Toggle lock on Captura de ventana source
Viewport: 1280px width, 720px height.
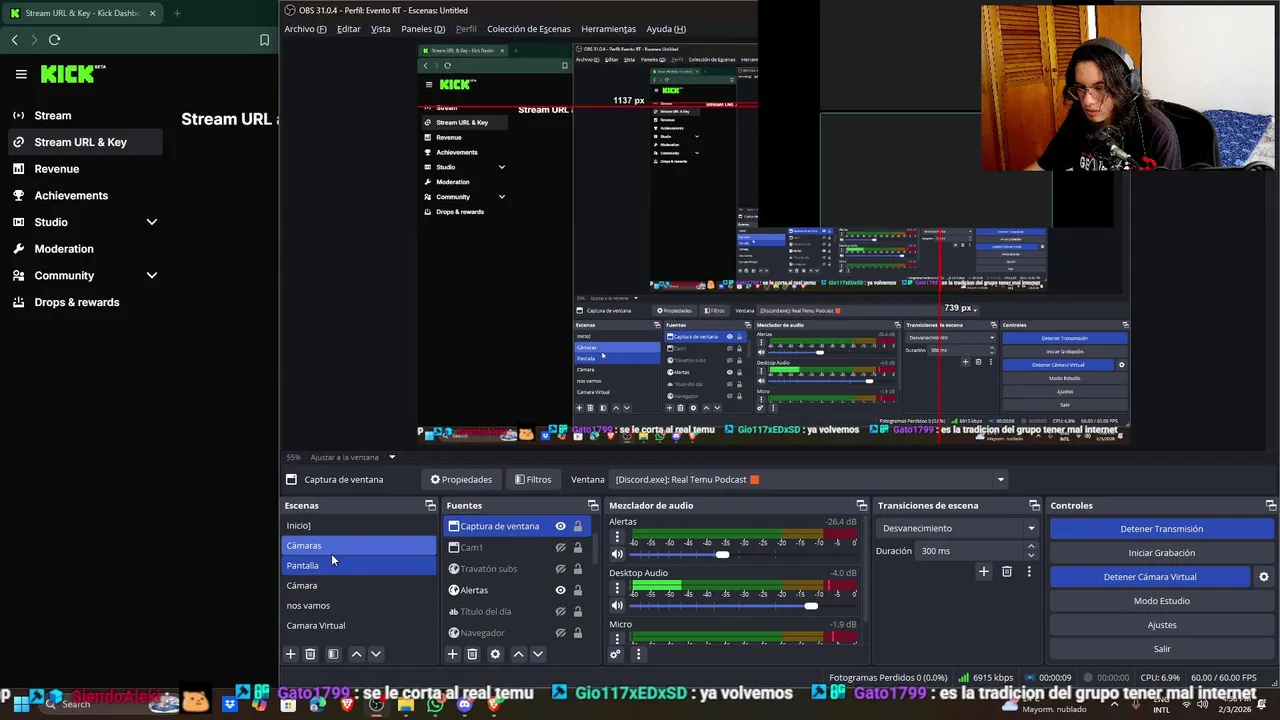577,526
